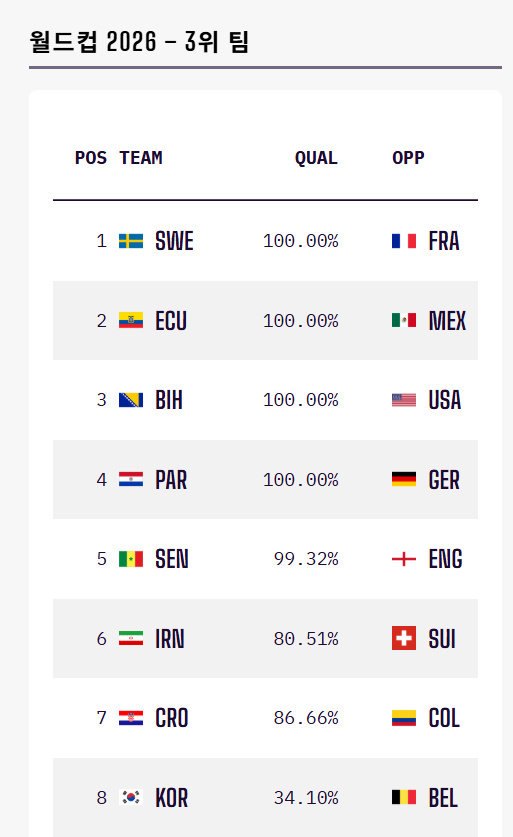Click the France flag in OPP column
513x837 pixels.
pos(404,241)
